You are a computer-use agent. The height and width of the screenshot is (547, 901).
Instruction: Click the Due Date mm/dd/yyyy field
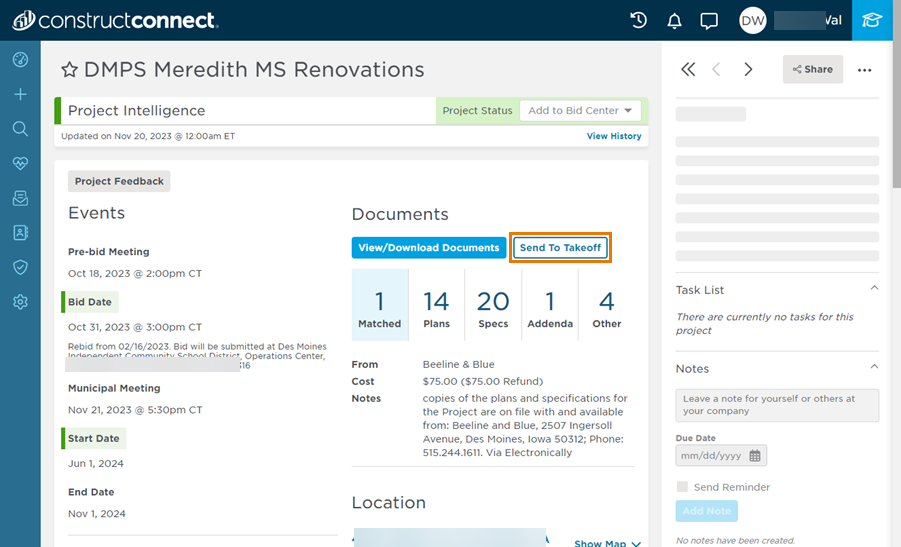(721, 456)
